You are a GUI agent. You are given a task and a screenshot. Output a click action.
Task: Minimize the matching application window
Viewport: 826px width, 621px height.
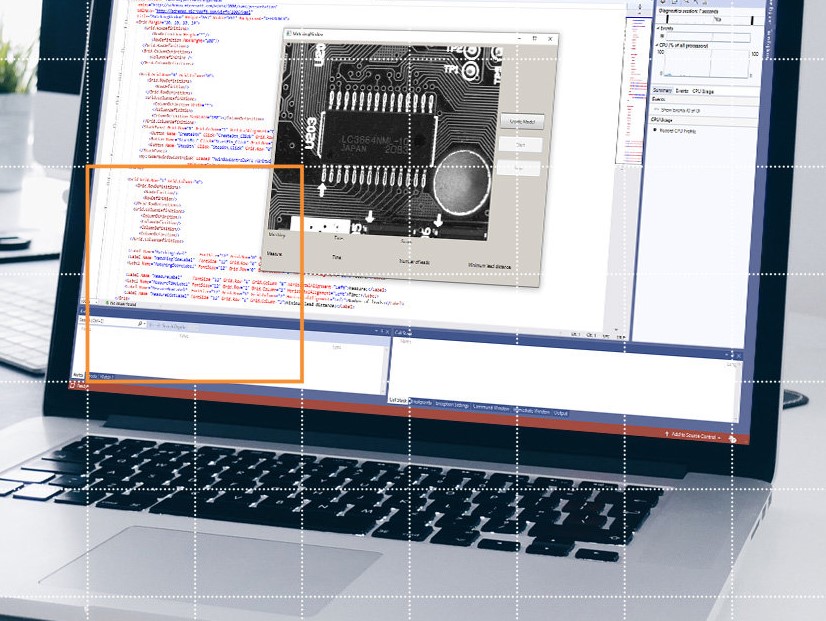519,37
